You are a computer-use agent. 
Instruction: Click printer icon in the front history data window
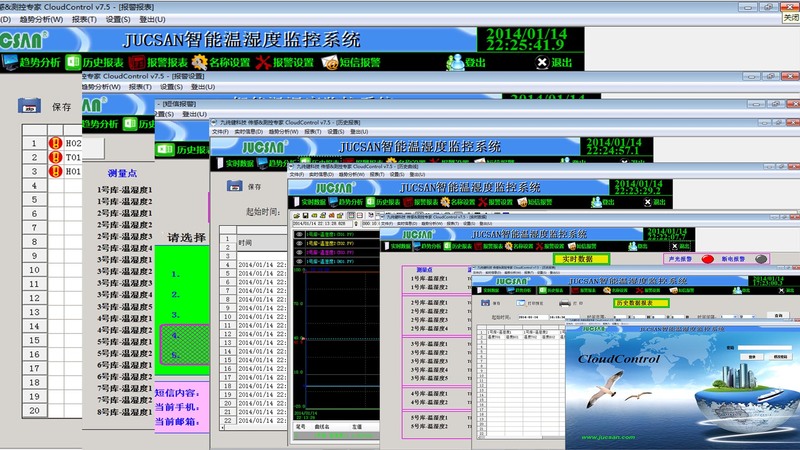click(564, 303)
